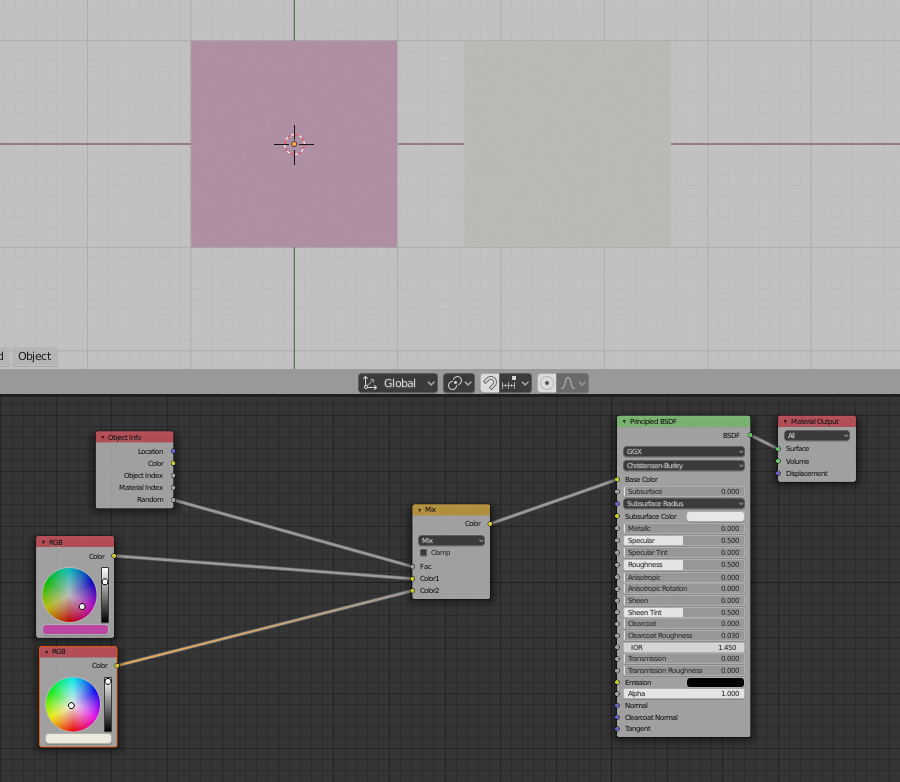Open the Global transform orientation dropdown
Viewport: 900px width, 782px height.
pyautogui.click(x=398, y=383)
